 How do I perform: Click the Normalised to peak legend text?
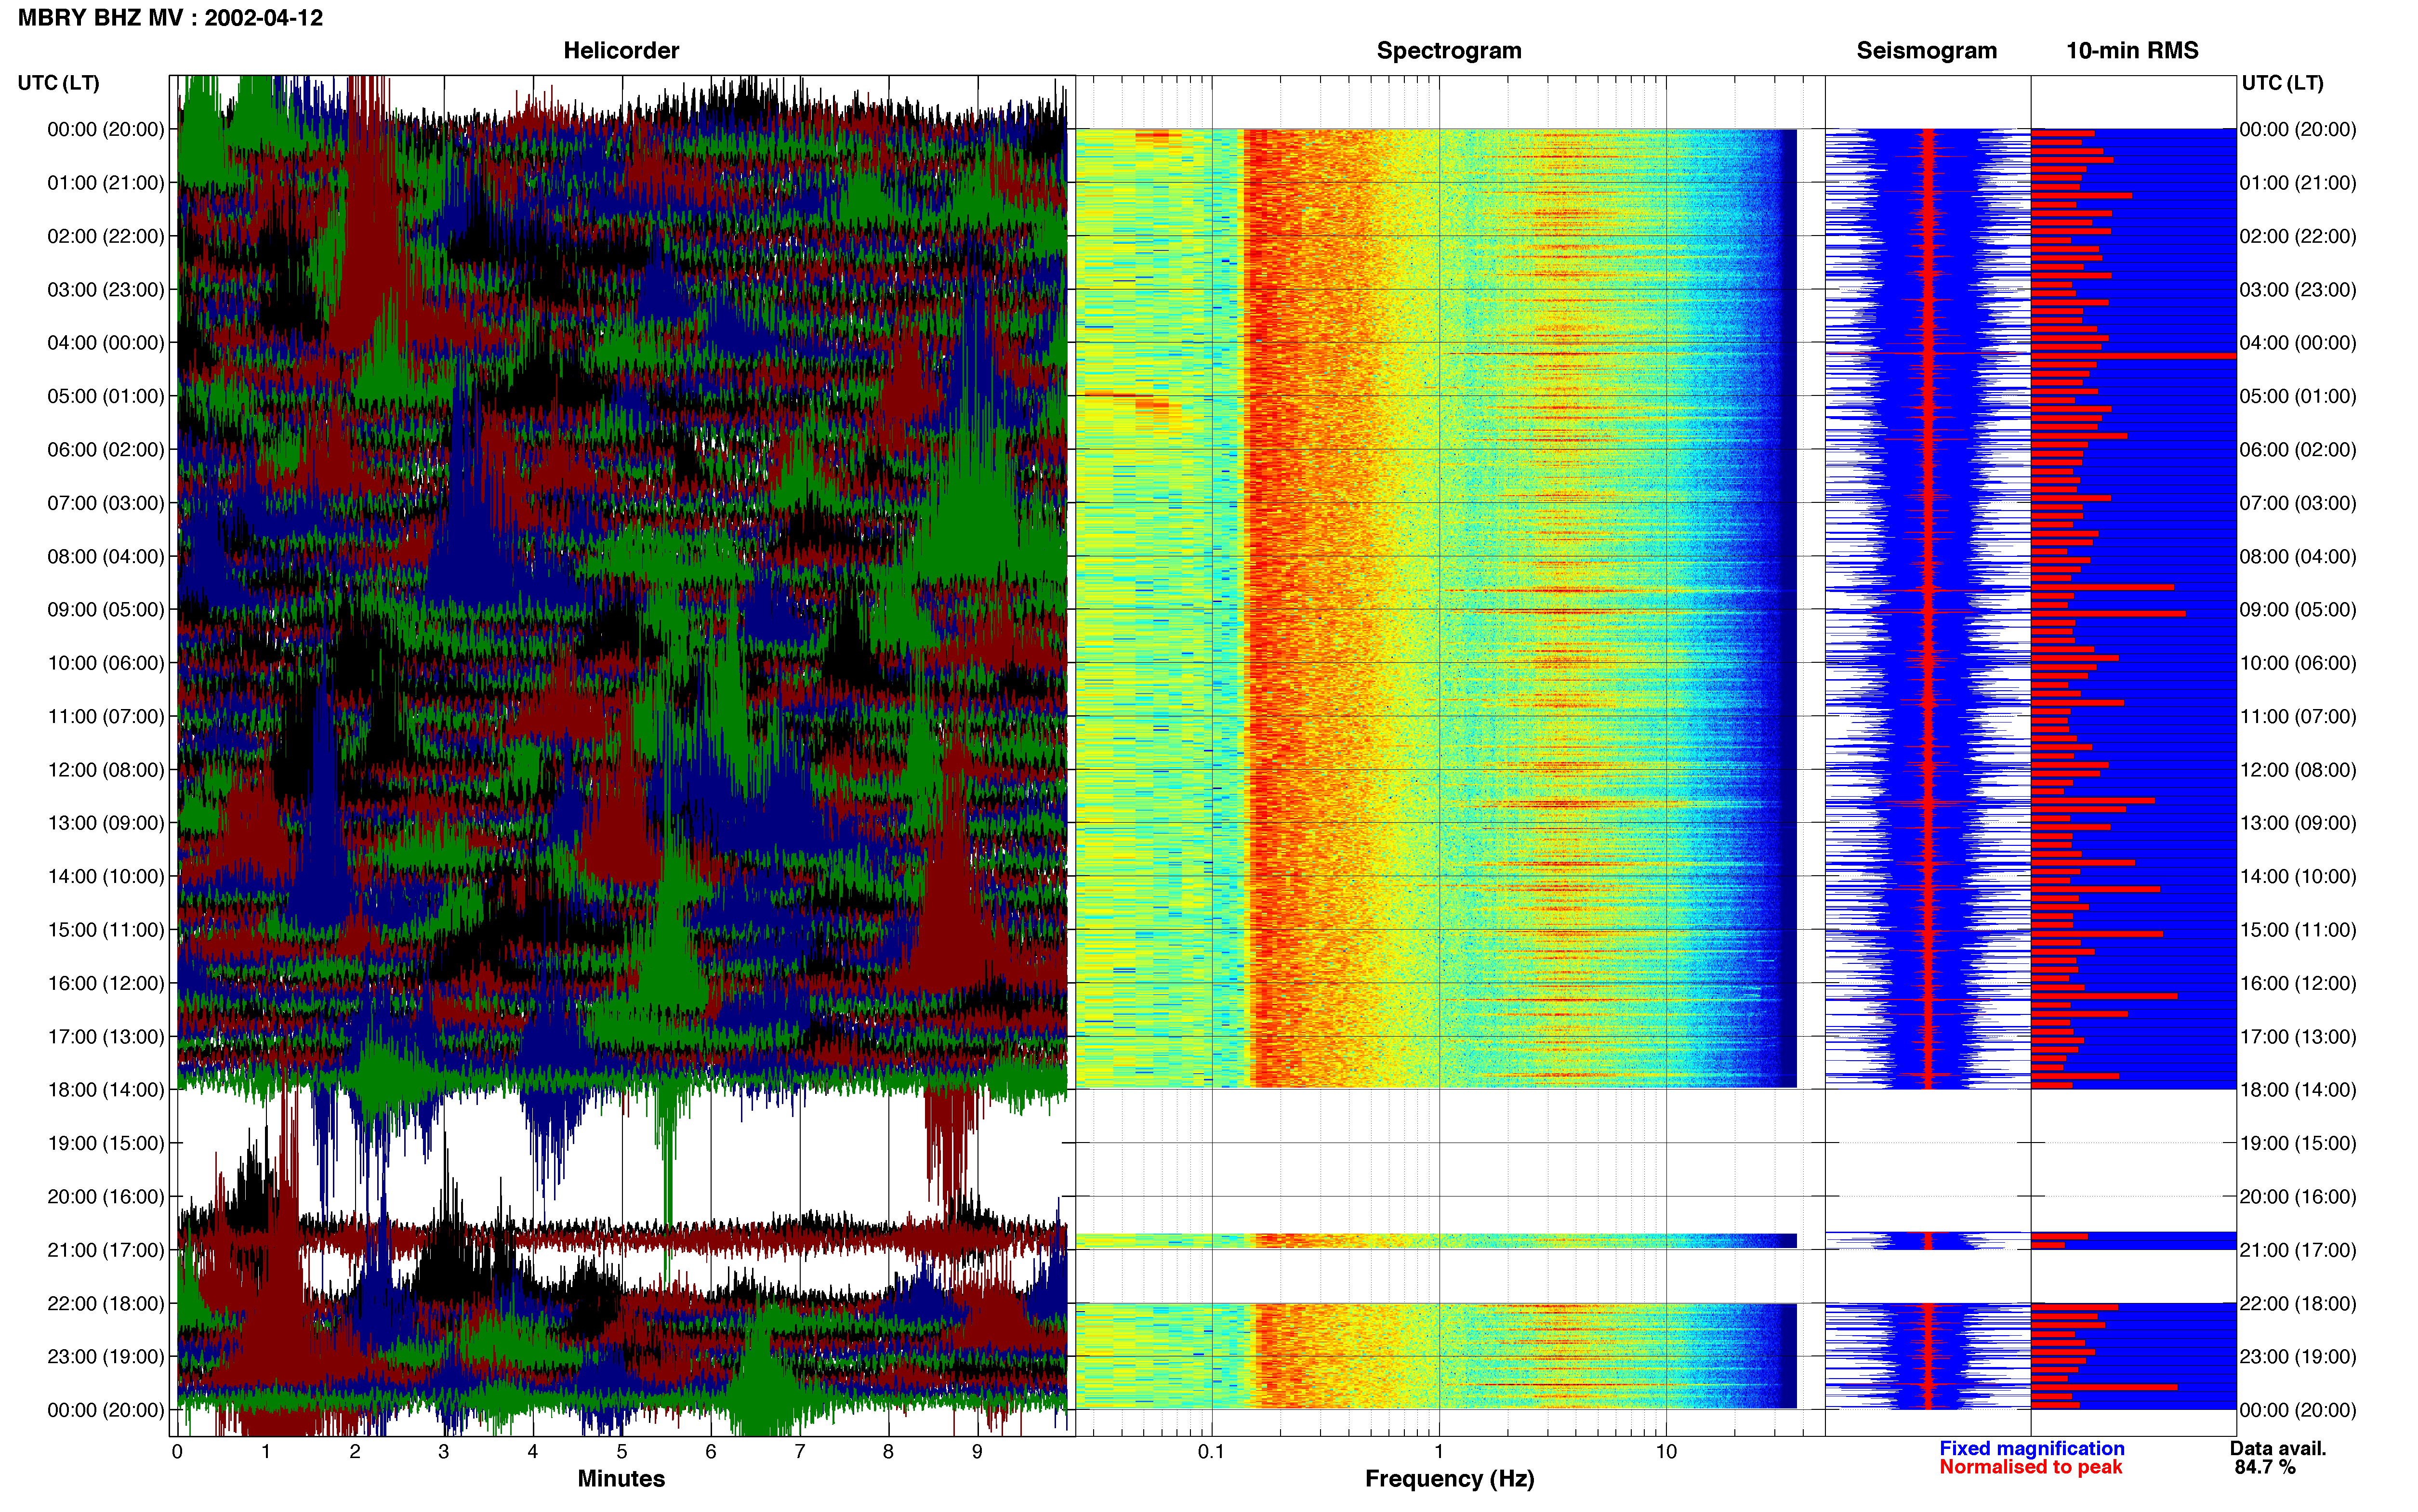[x=2030, y=1467]
